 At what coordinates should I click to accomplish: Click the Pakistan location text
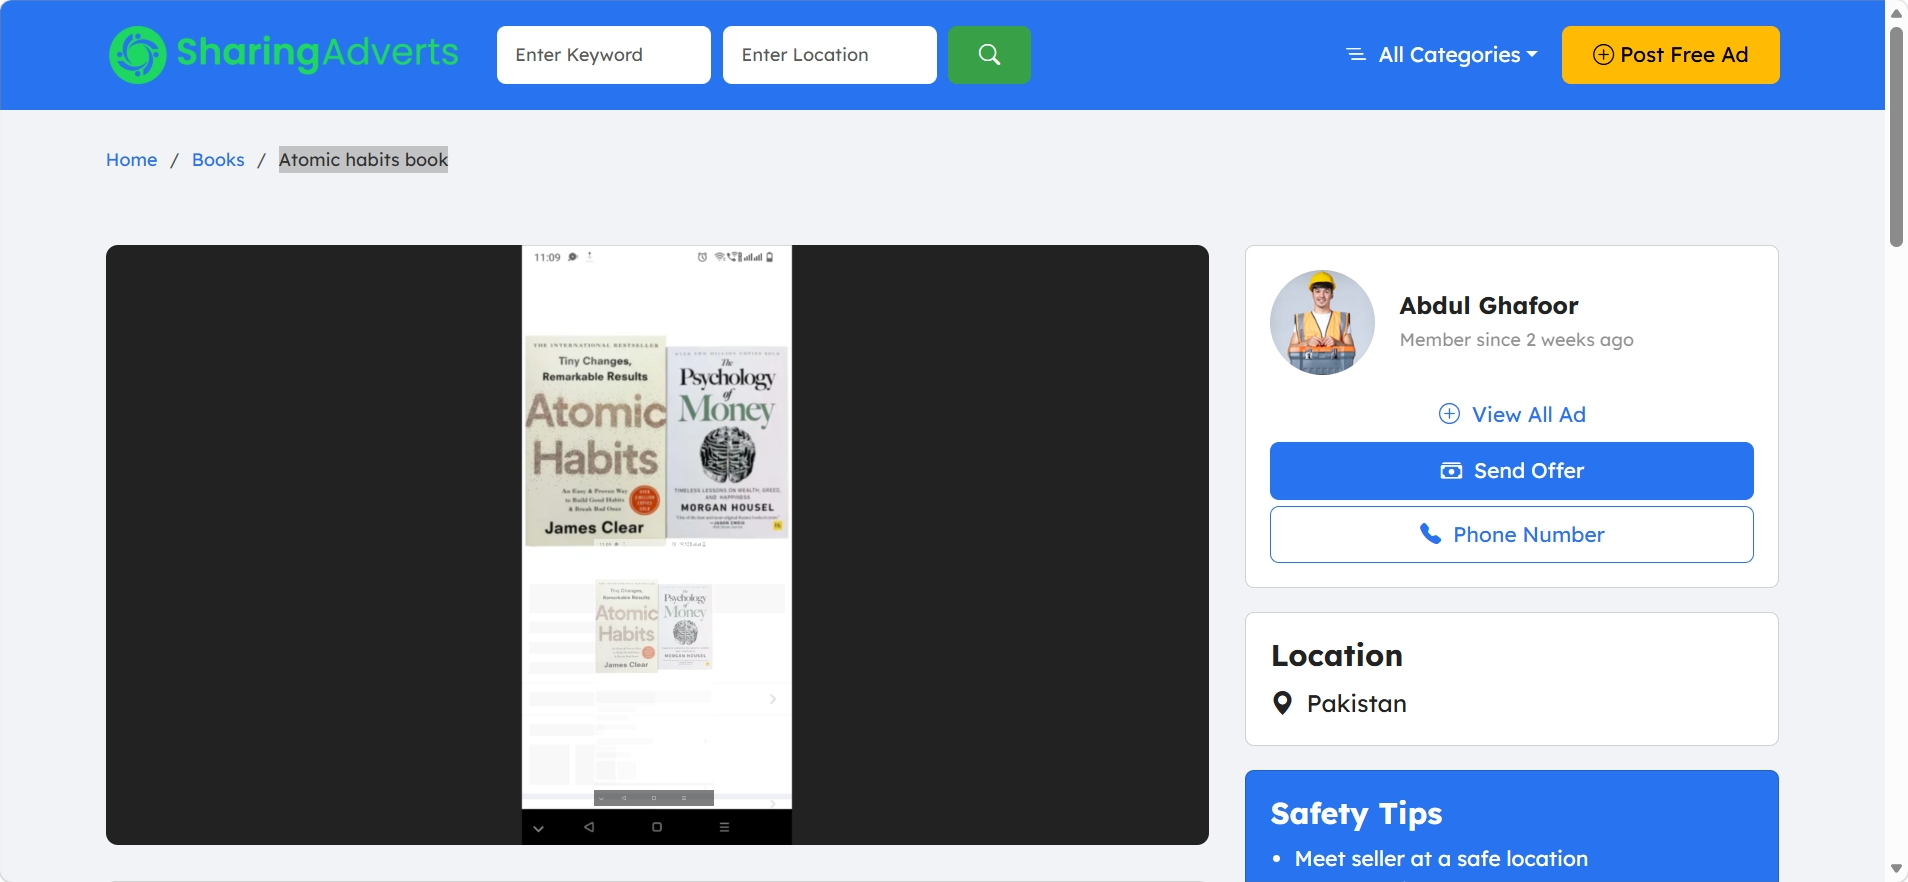[x=1356, y=704]
